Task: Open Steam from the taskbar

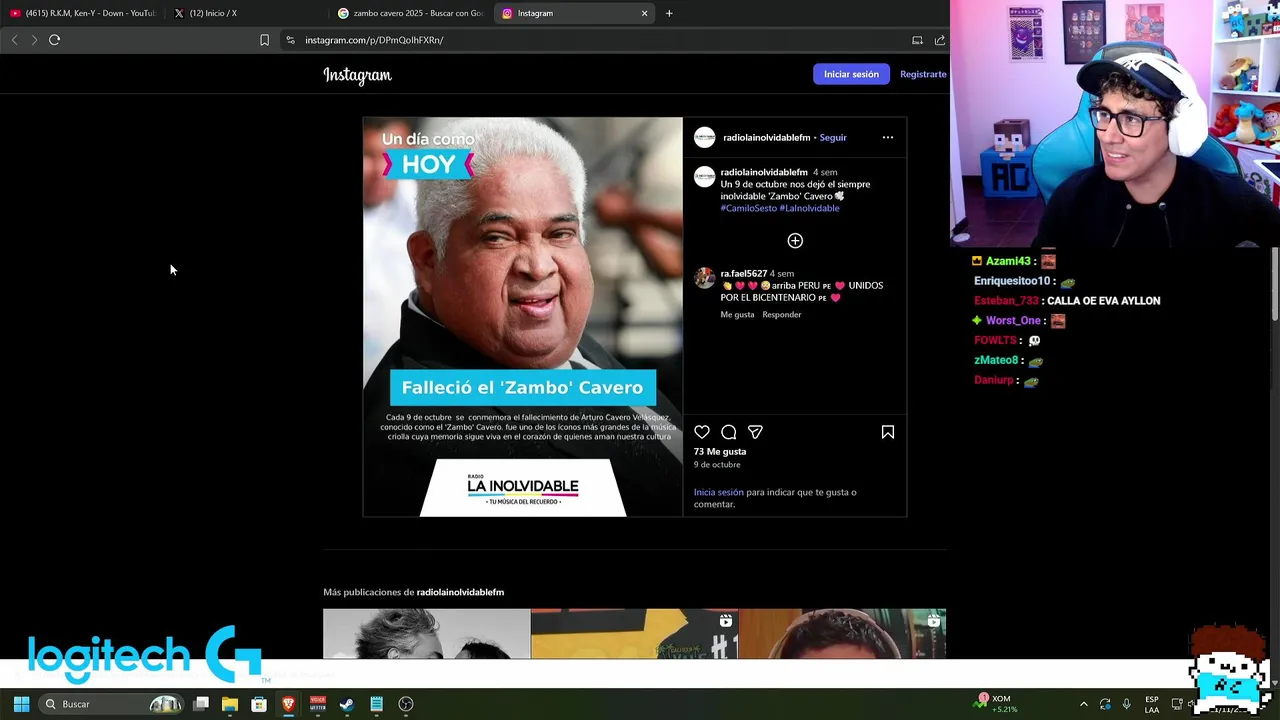Action: click(x=347, y=704)
